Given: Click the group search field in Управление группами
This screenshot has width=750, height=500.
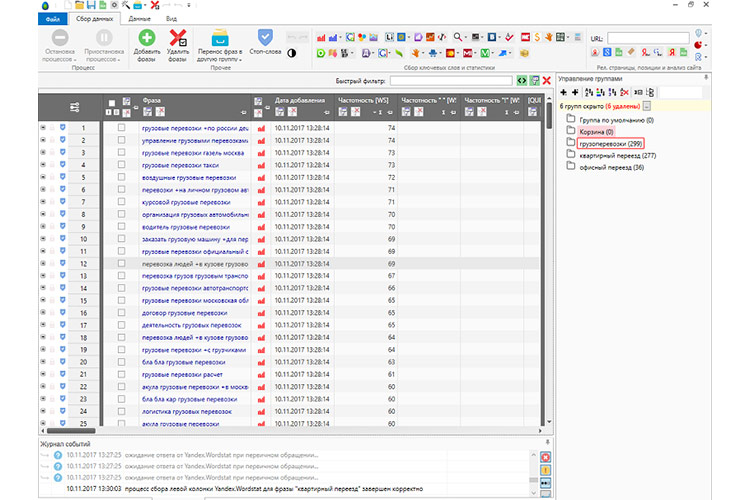Looking at the screenshot, I should [x=680, y=92].
